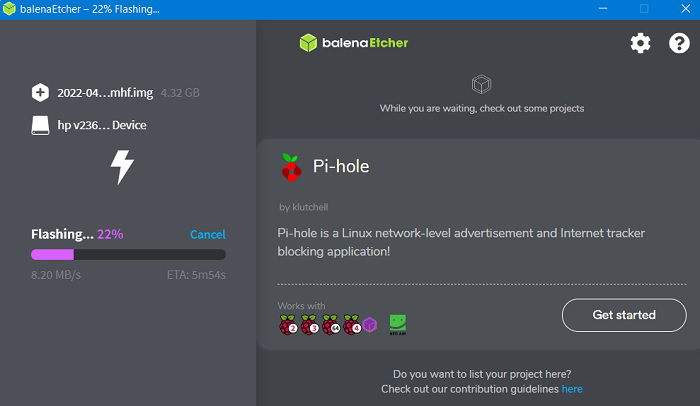
Task: Open the settings gear icon
Action: tap(640, 43)
